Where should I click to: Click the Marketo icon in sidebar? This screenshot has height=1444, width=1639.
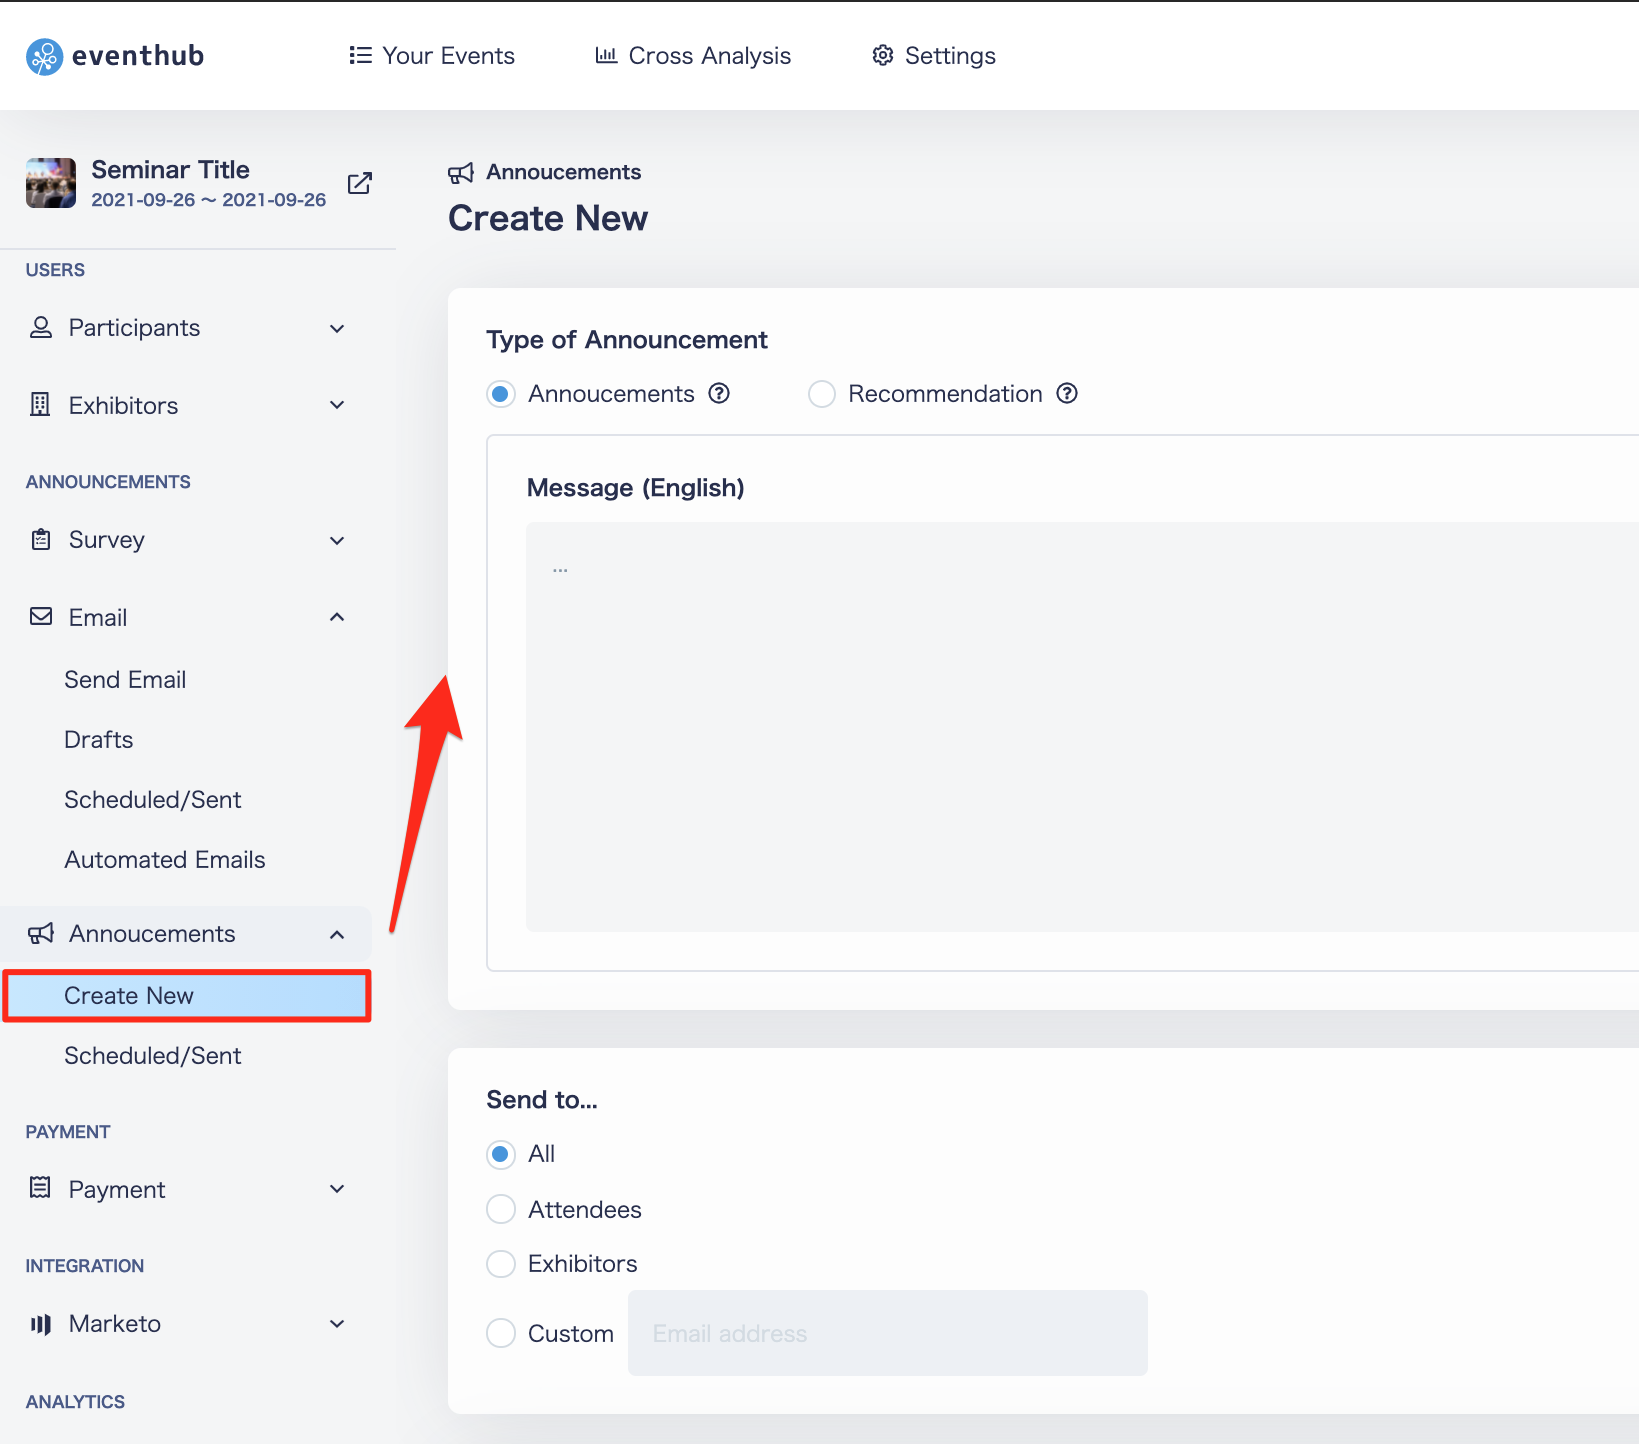coord(40,1324)
